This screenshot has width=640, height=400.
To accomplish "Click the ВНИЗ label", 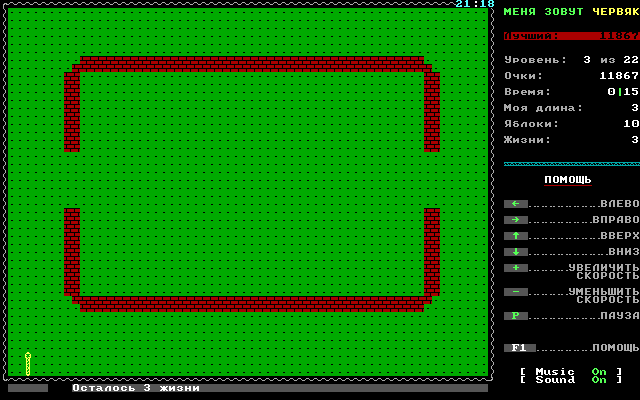I will 624,252.
